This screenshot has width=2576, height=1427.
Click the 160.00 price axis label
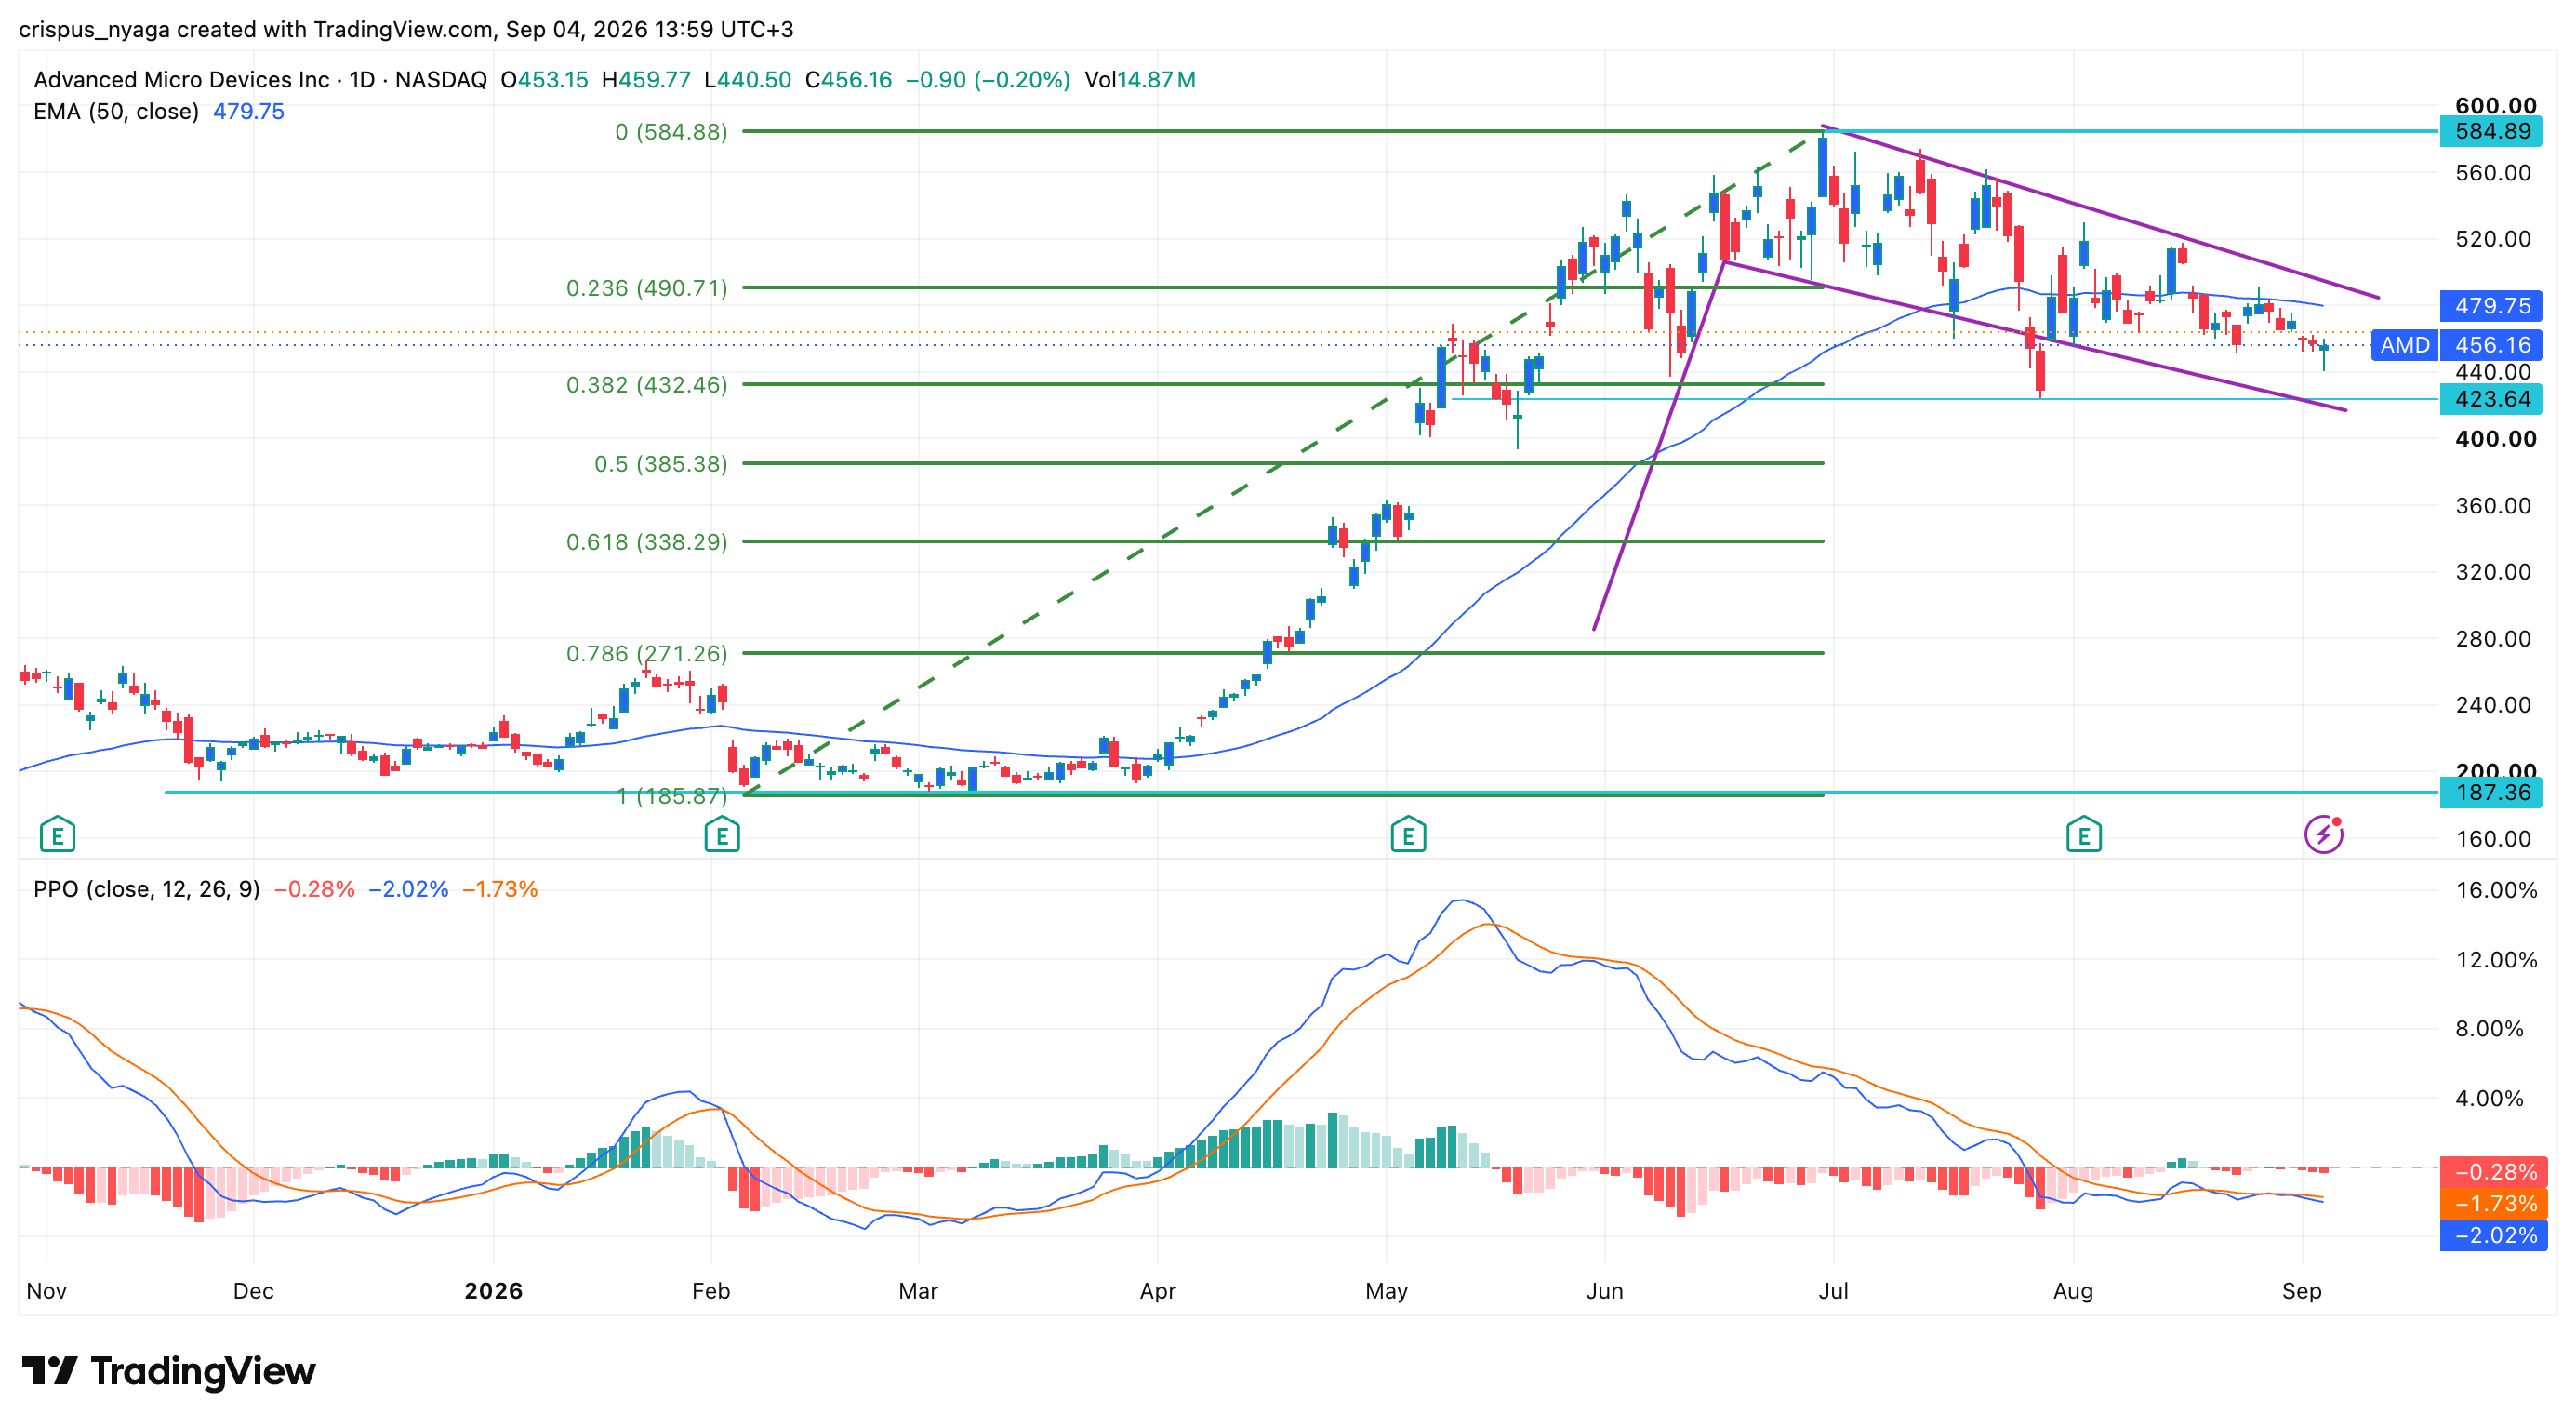[x=2493, y=839]
